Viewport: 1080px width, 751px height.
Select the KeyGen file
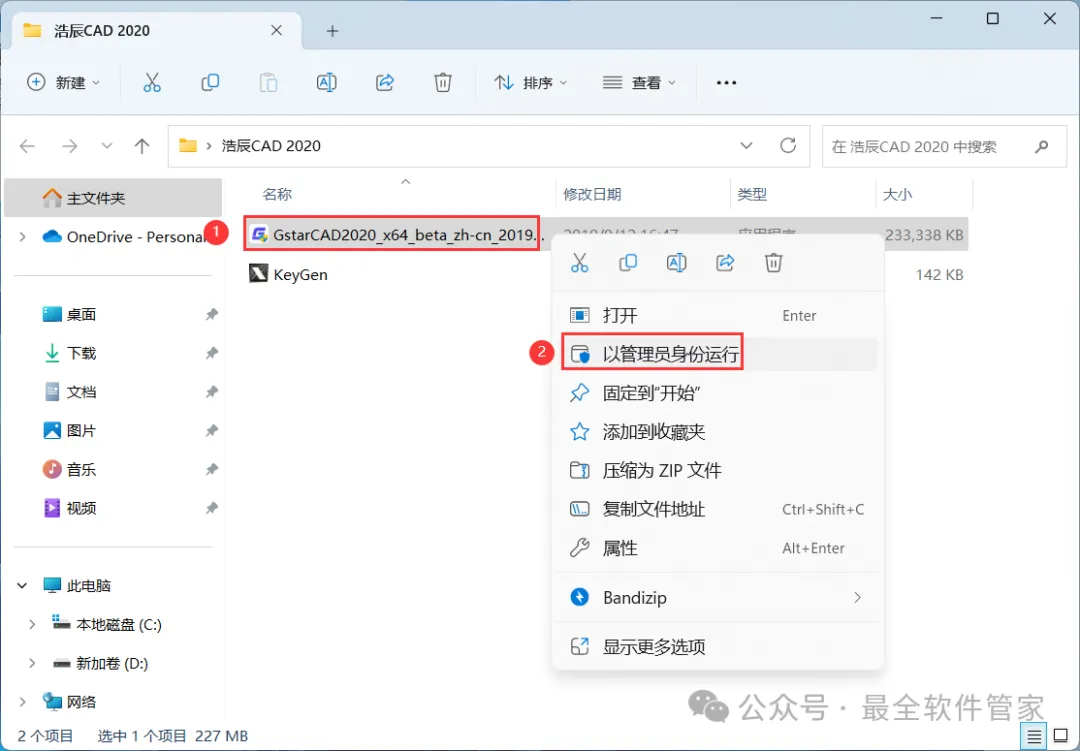[288, 274]
